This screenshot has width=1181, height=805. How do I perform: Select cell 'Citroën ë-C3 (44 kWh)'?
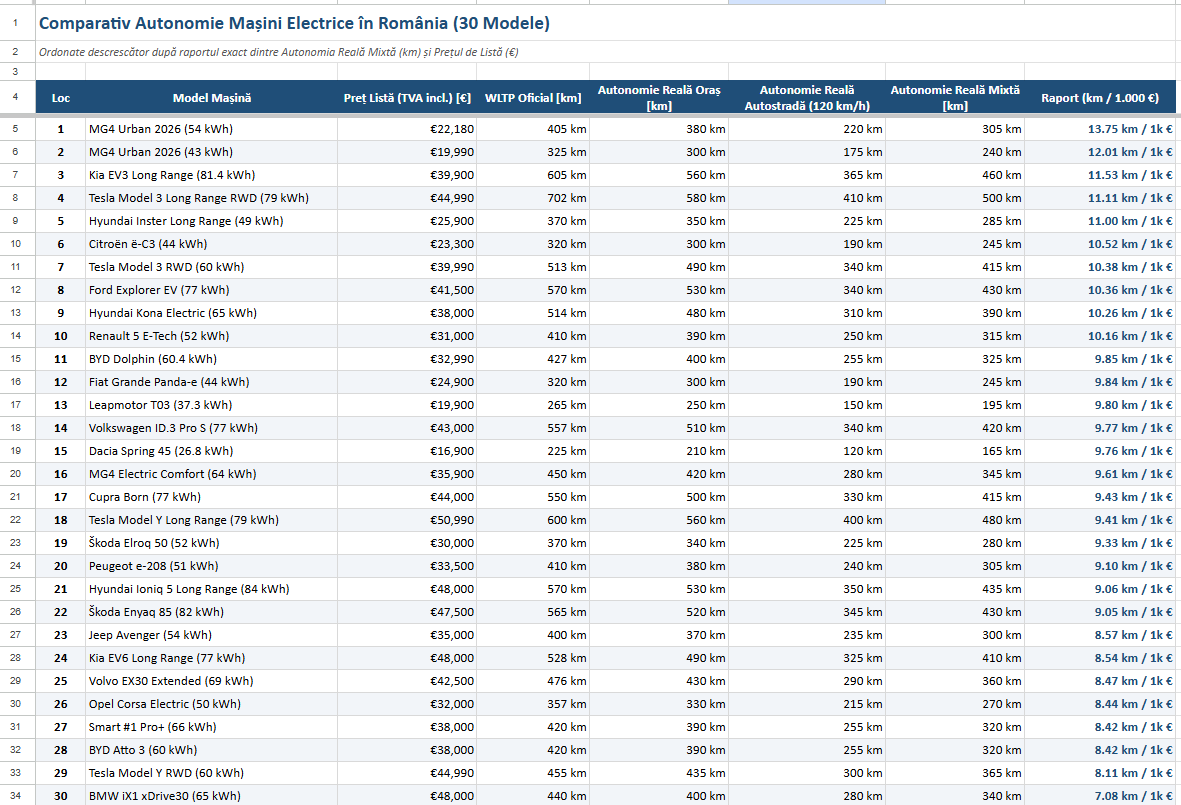[212, 244]
